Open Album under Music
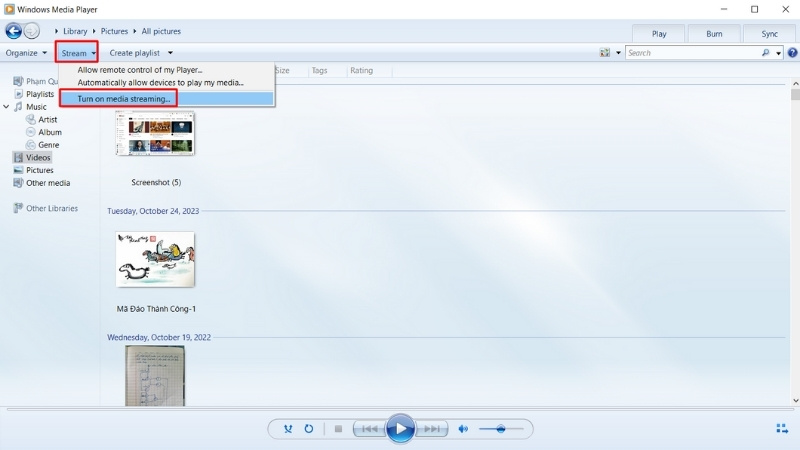This screenshot has width=800, height=450. [50, 132]
